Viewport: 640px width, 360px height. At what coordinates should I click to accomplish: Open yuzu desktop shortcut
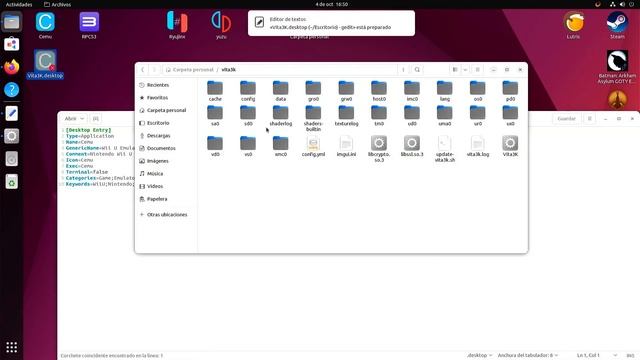(x=221, y=25)
